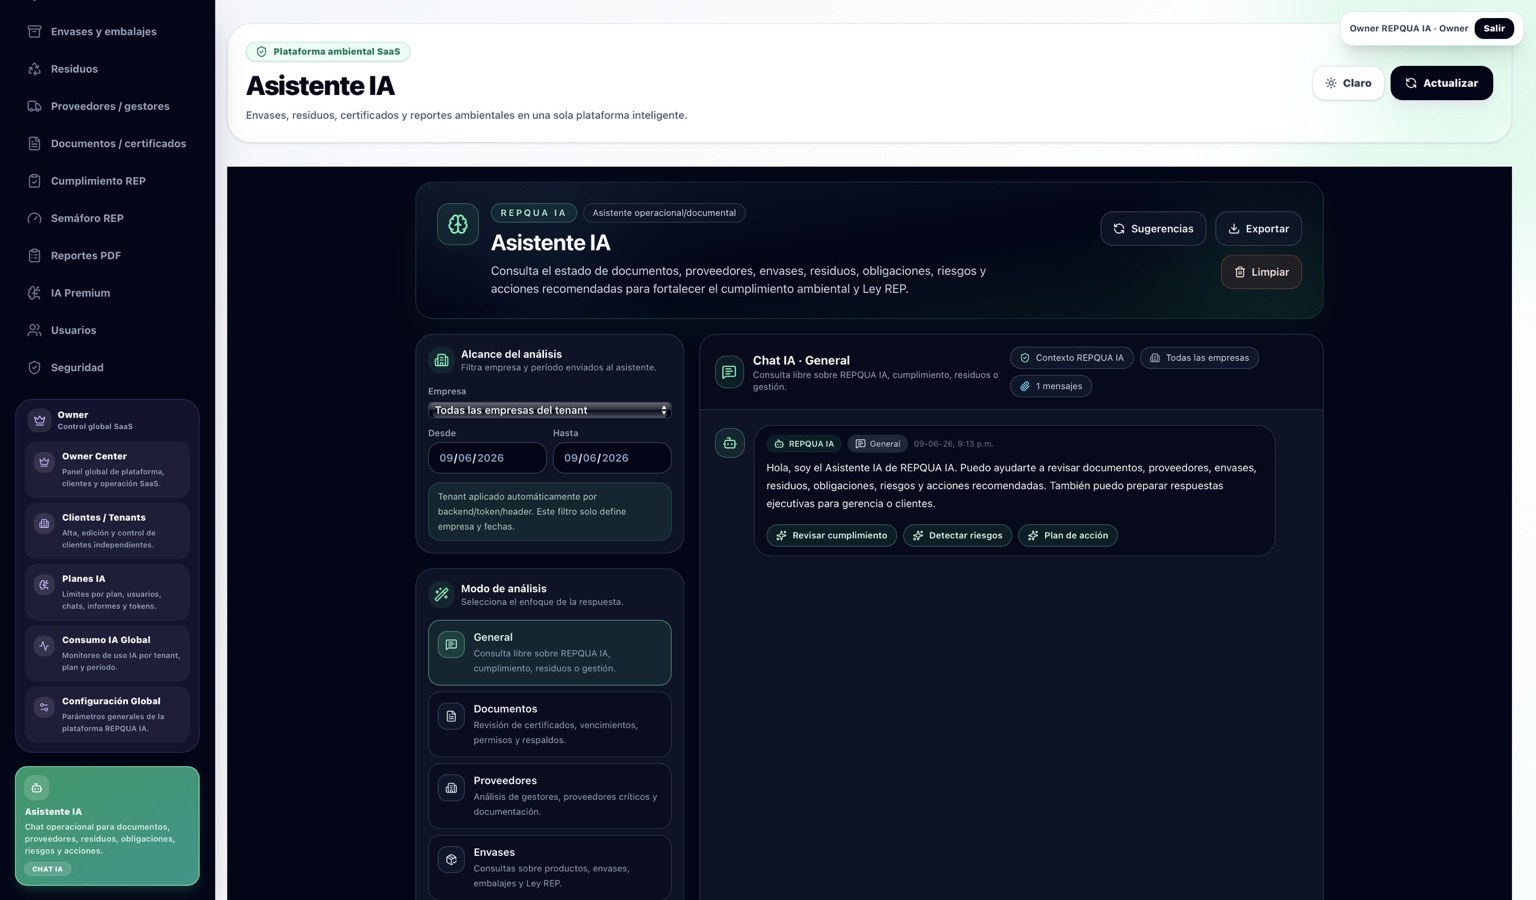Click the Owner crown icon in sidebar header
Screen dimensions: 1536x900
[39, 420]
